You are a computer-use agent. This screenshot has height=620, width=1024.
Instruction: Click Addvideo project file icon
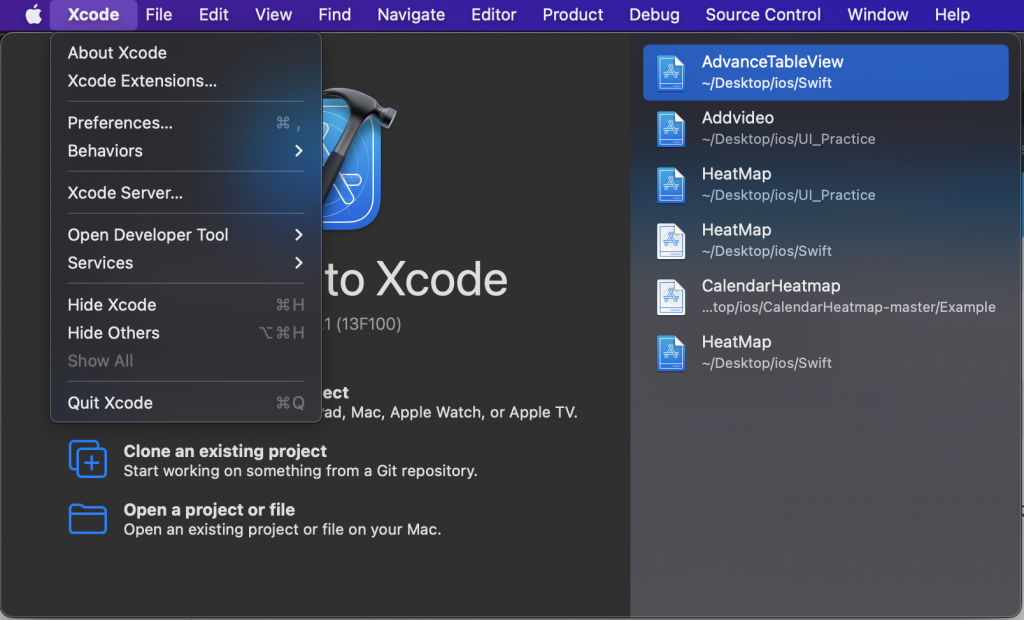671,129
